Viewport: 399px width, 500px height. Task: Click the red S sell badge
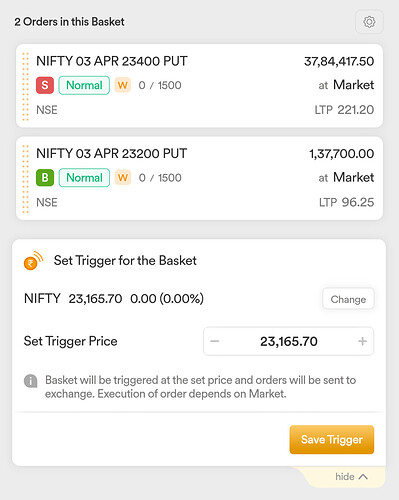(45, 85)
